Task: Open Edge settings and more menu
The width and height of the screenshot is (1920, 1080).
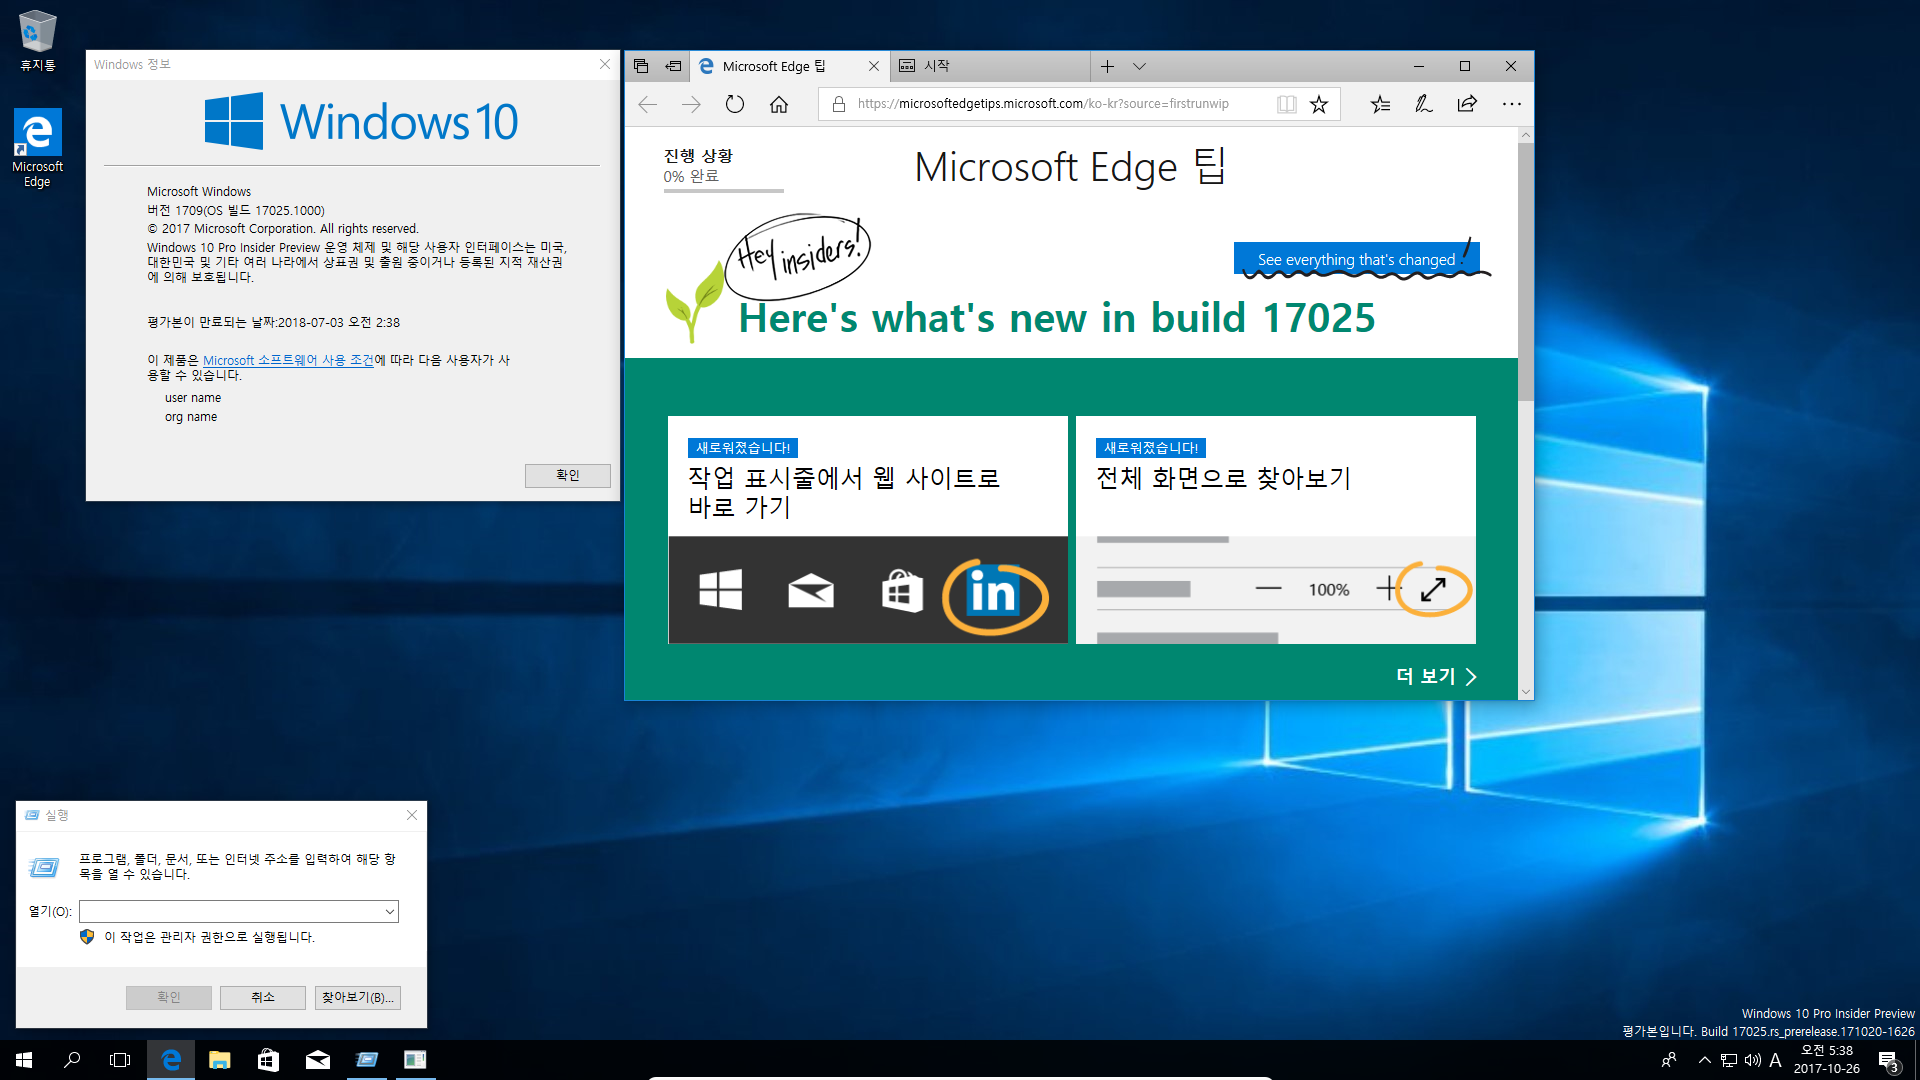Action: (1511, 104)
